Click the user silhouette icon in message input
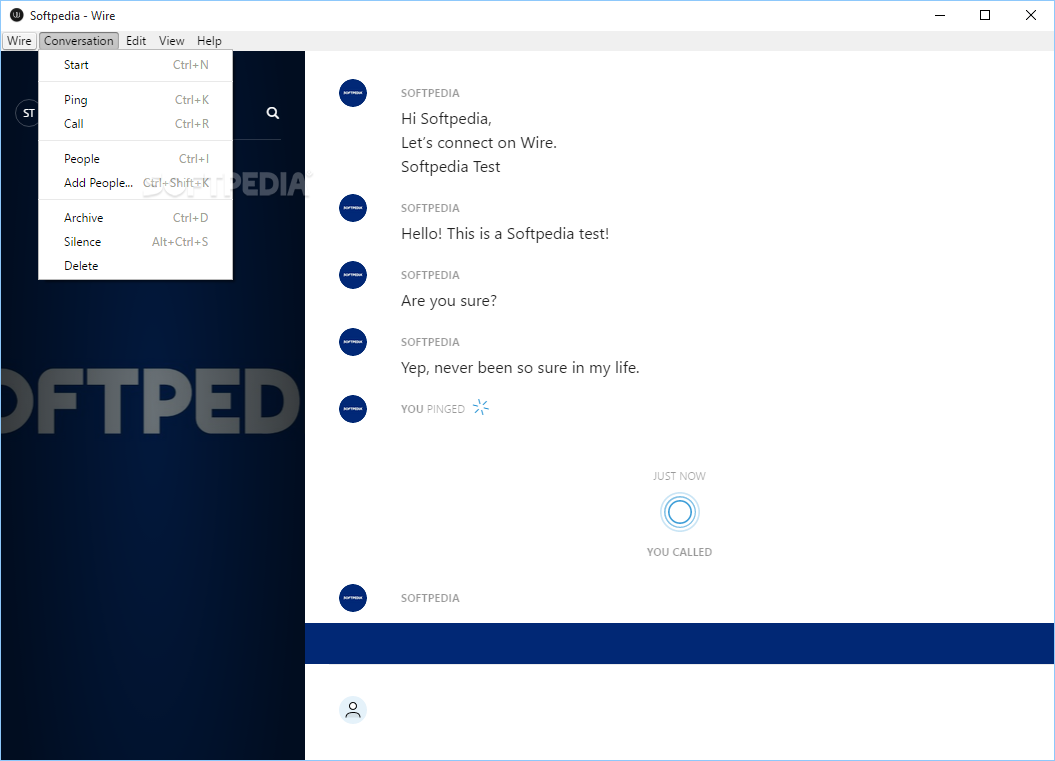Screen dimensions: 1055x761 click(x=353, y=710)
